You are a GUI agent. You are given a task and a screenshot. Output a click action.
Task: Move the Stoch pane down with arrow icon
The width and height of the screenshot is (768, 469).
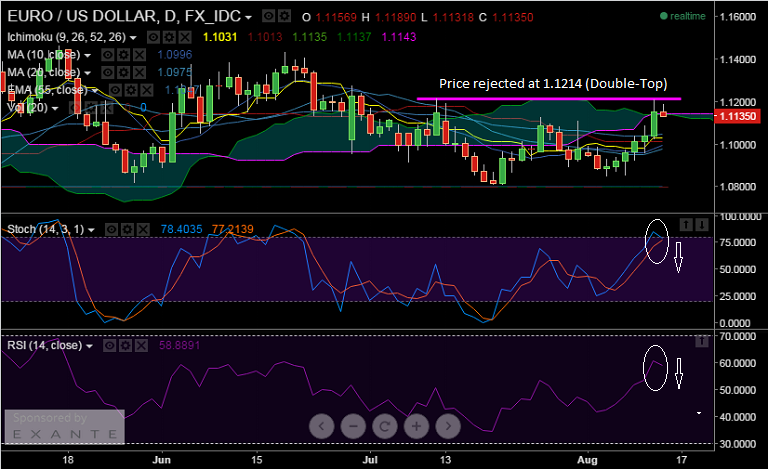tap(702, 225)
